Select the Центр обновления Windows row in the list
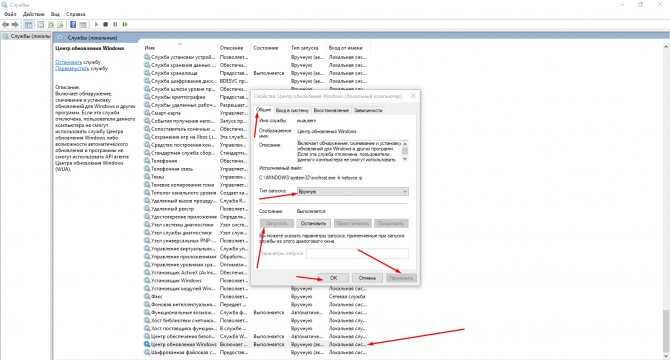 pos(256,344)
